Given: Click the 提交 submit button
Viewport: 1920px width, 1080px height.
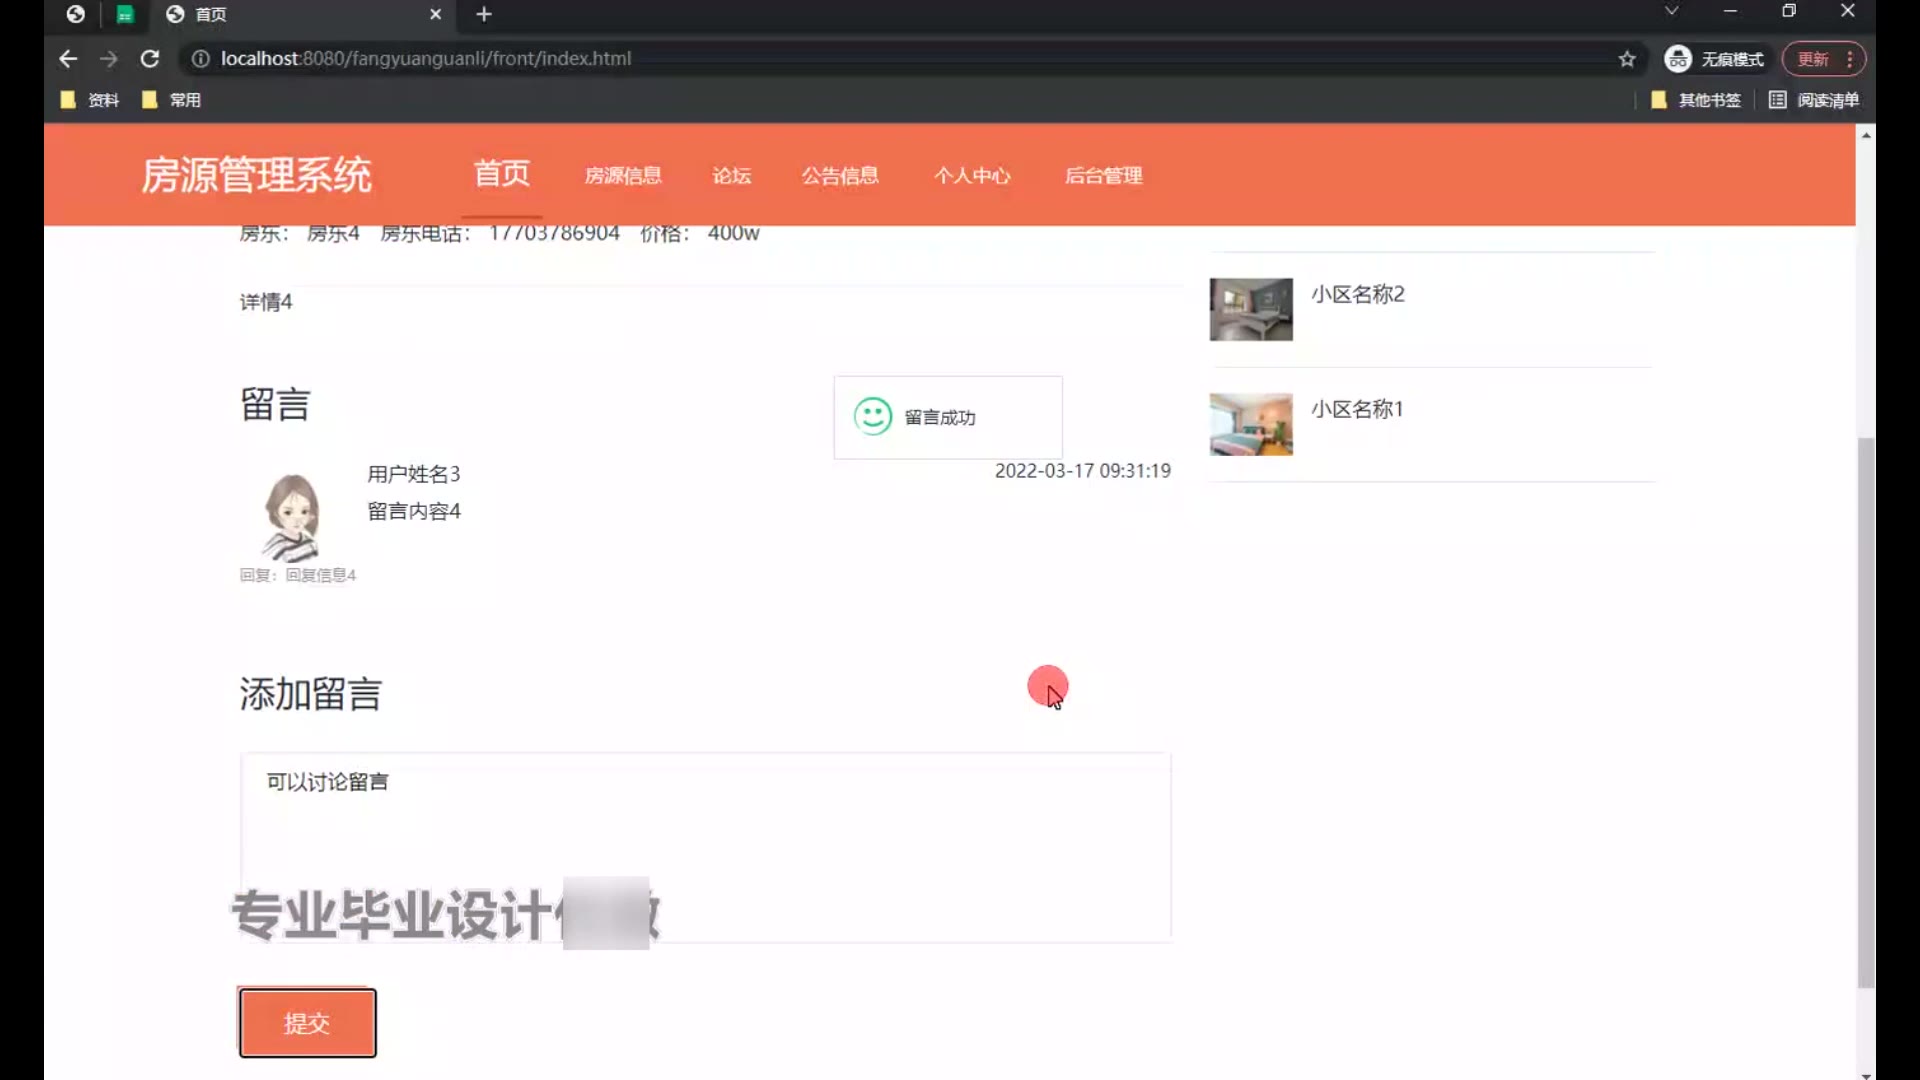Looking at the screenshot, I should click(x=307, y=1023).
